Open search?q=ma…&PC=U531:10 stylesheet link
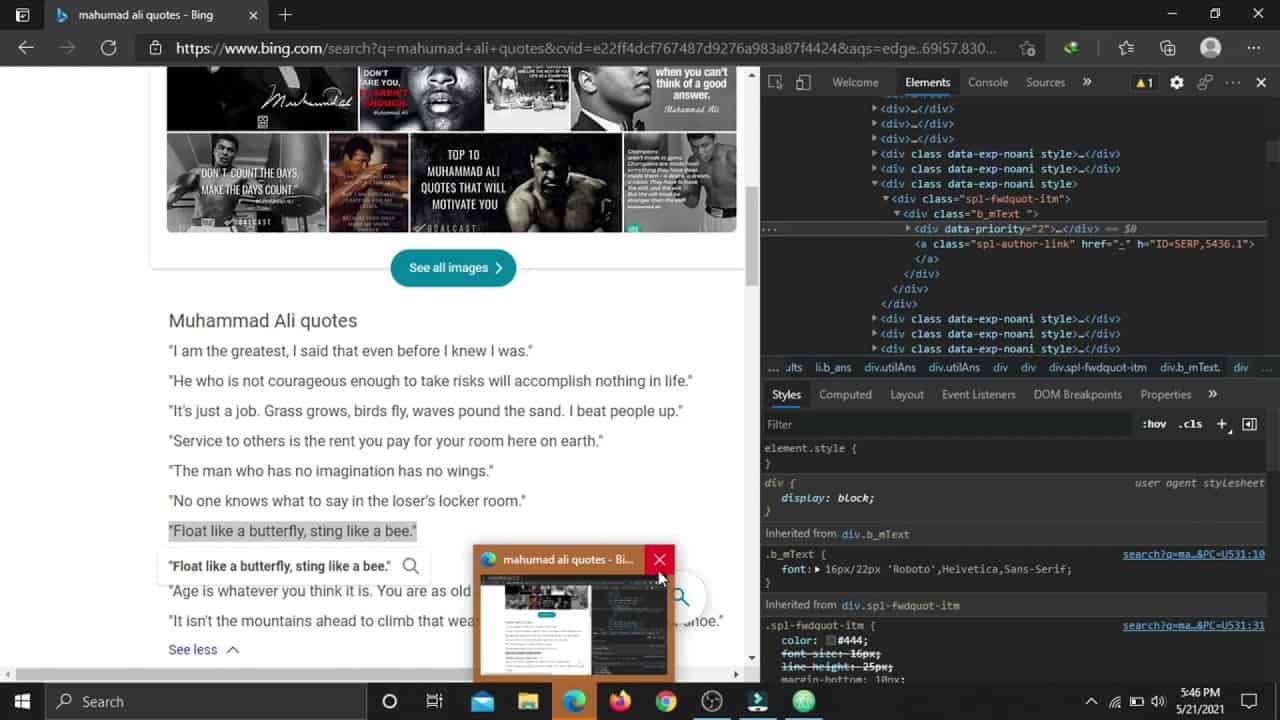 click(x=1193, y=554)
